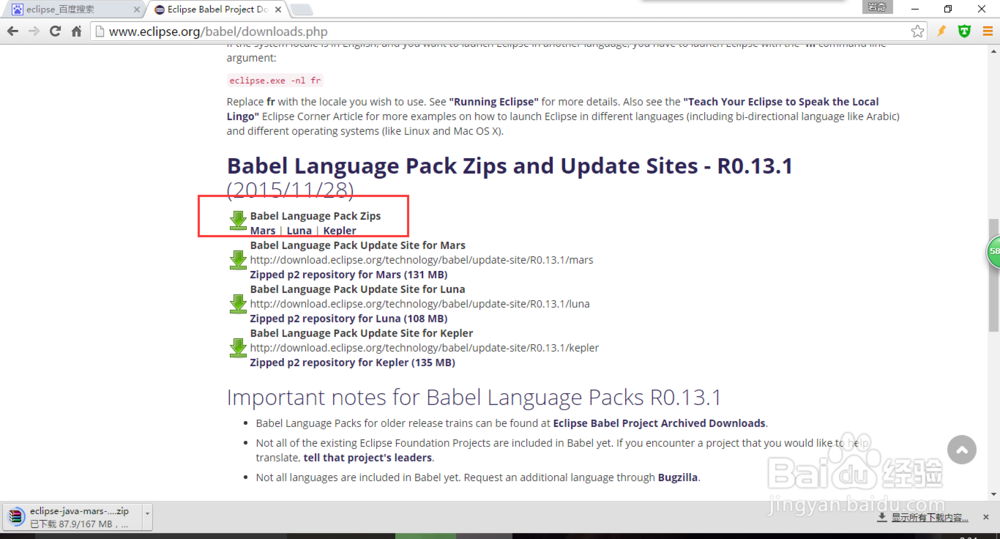The image size is (1000, 539).
Task: Open Zipped p2 repository for Mars (131 MB)
Action: (349, 274)
